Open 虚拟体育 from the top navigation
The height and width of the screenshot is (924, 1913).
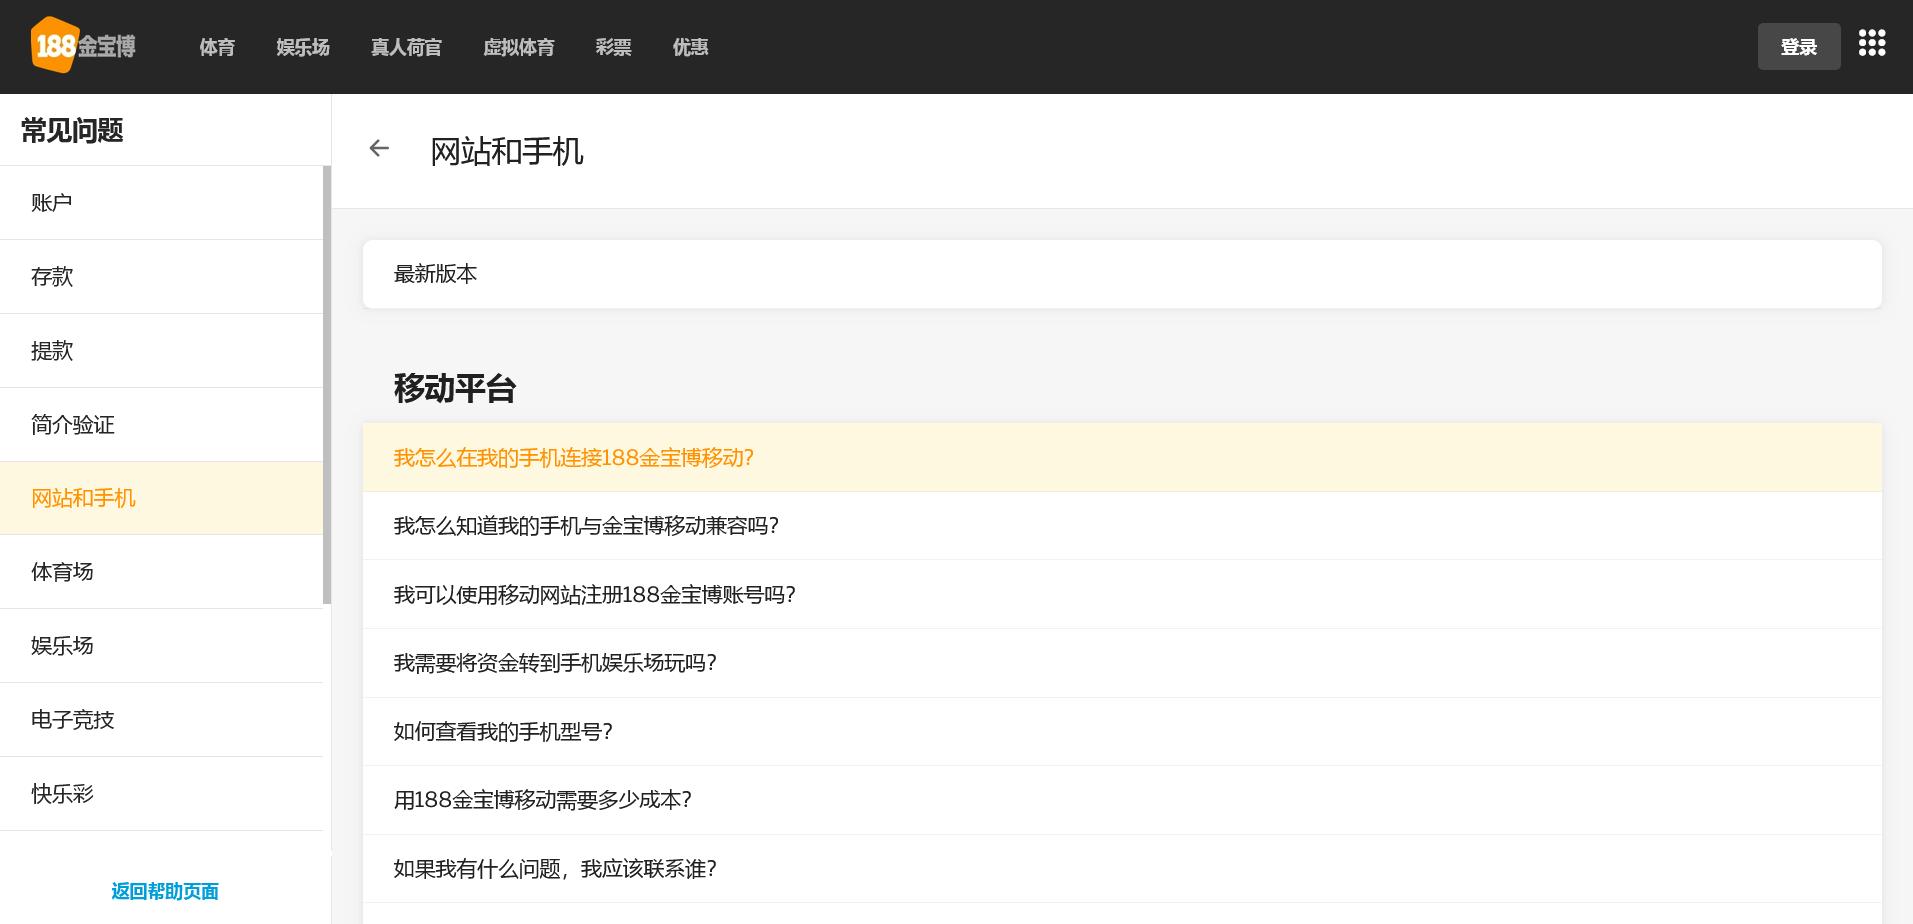[x=518, y=47]
